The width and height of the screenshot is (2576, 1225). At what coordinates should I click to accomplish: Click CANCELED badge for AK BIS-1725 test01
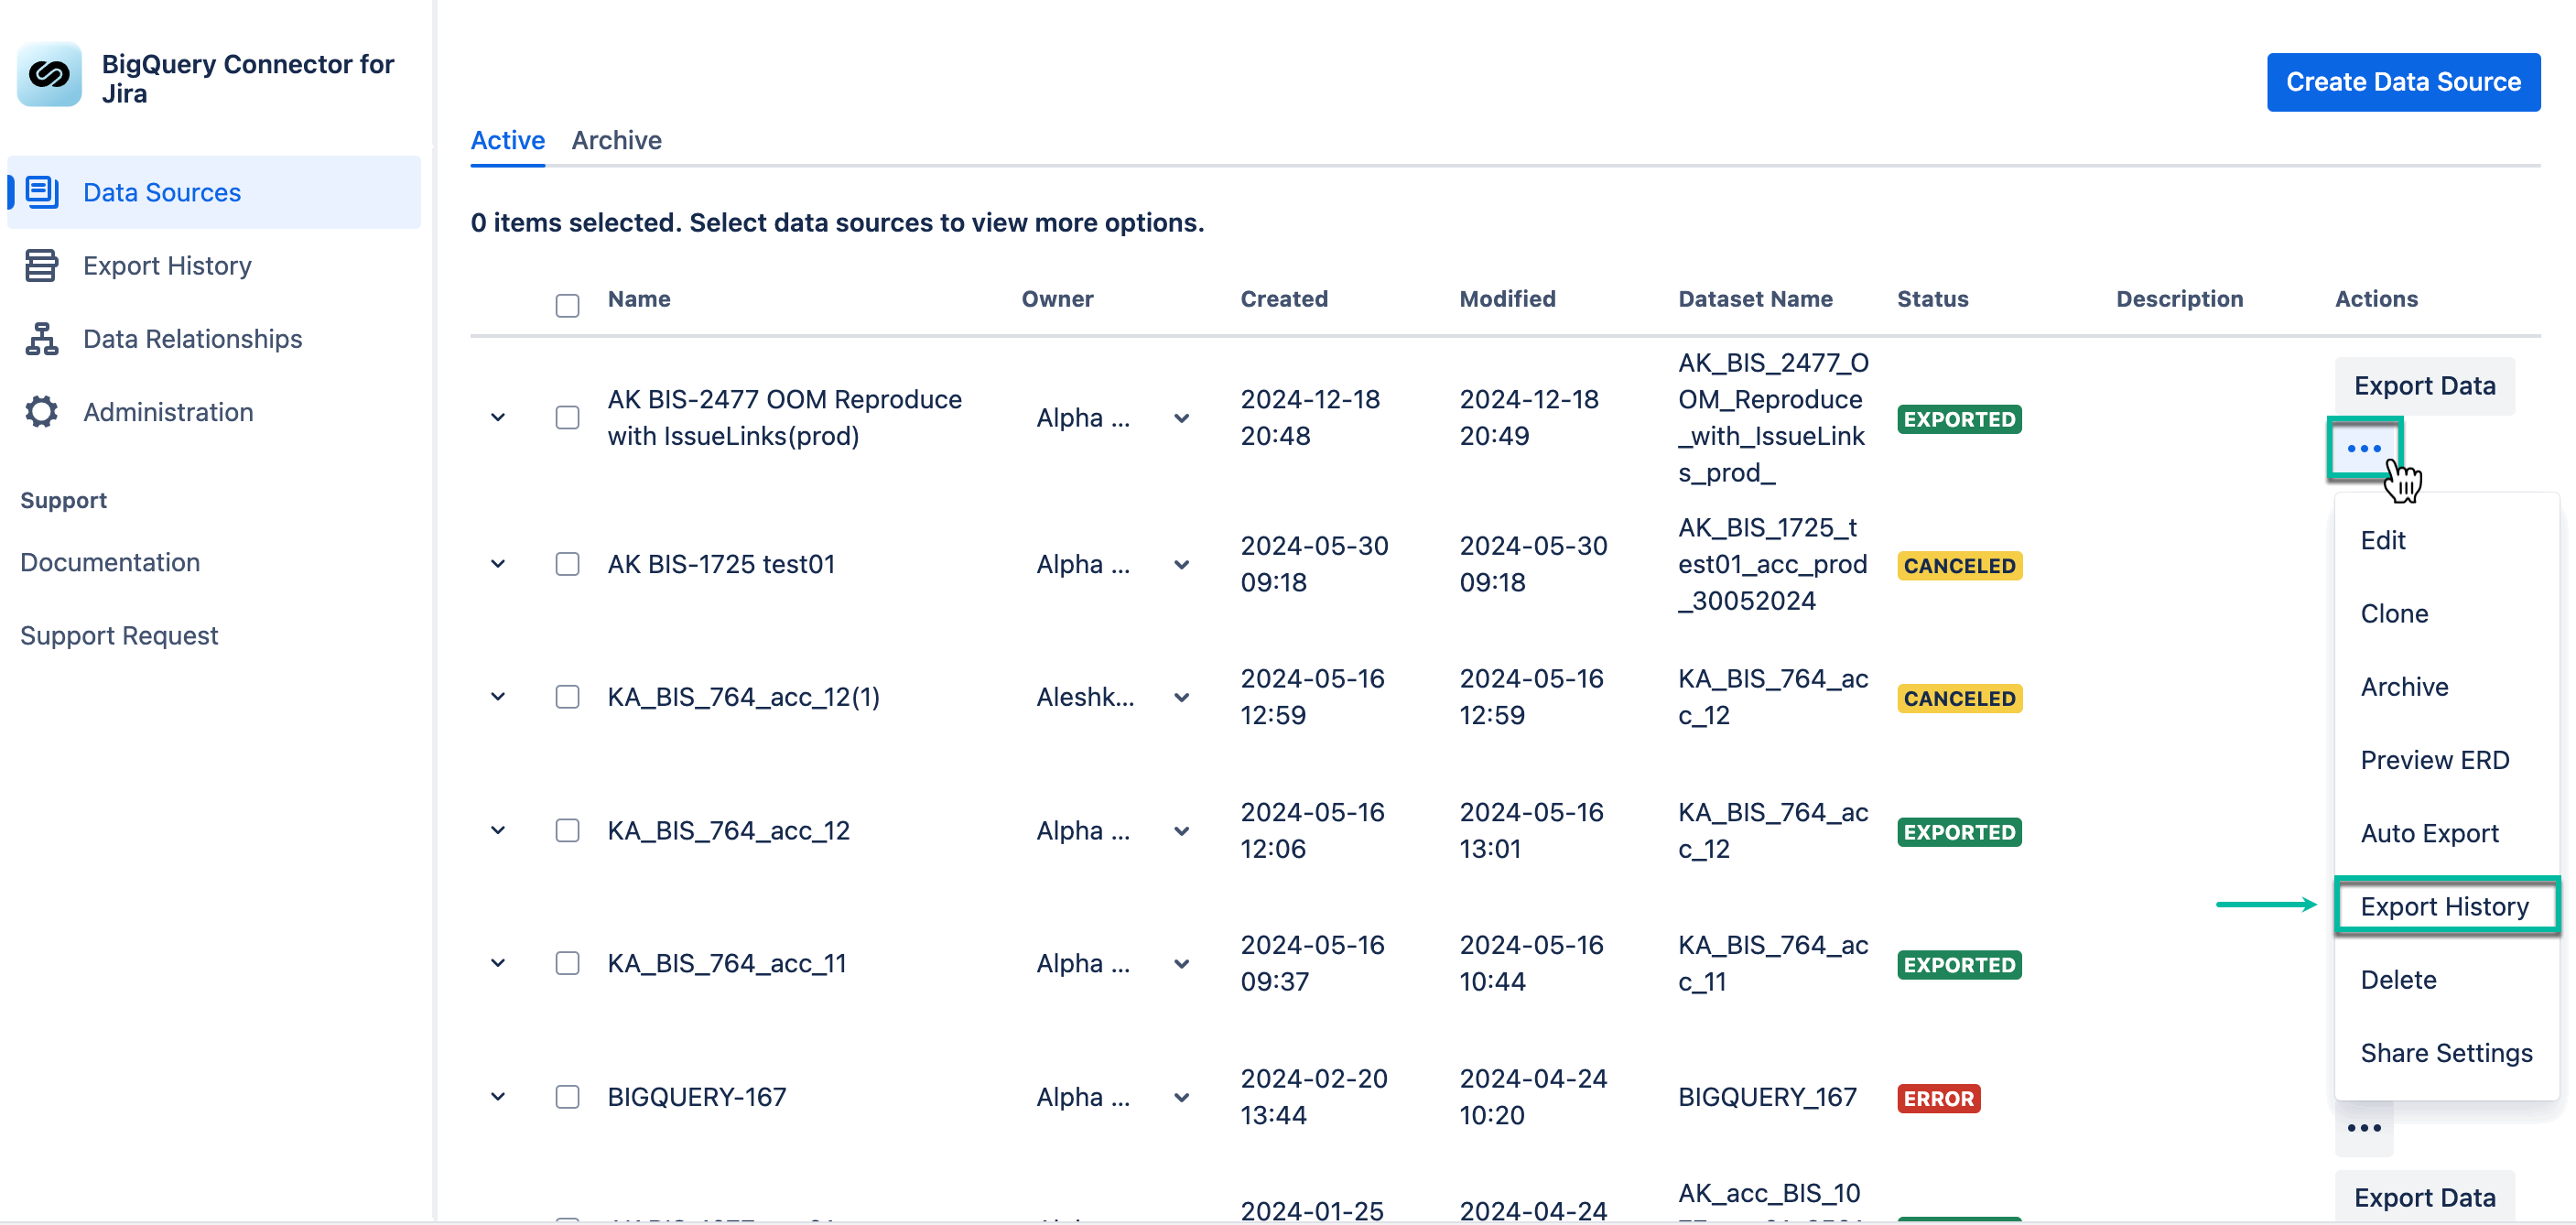pyautogui.click(x=1959, y=566)
